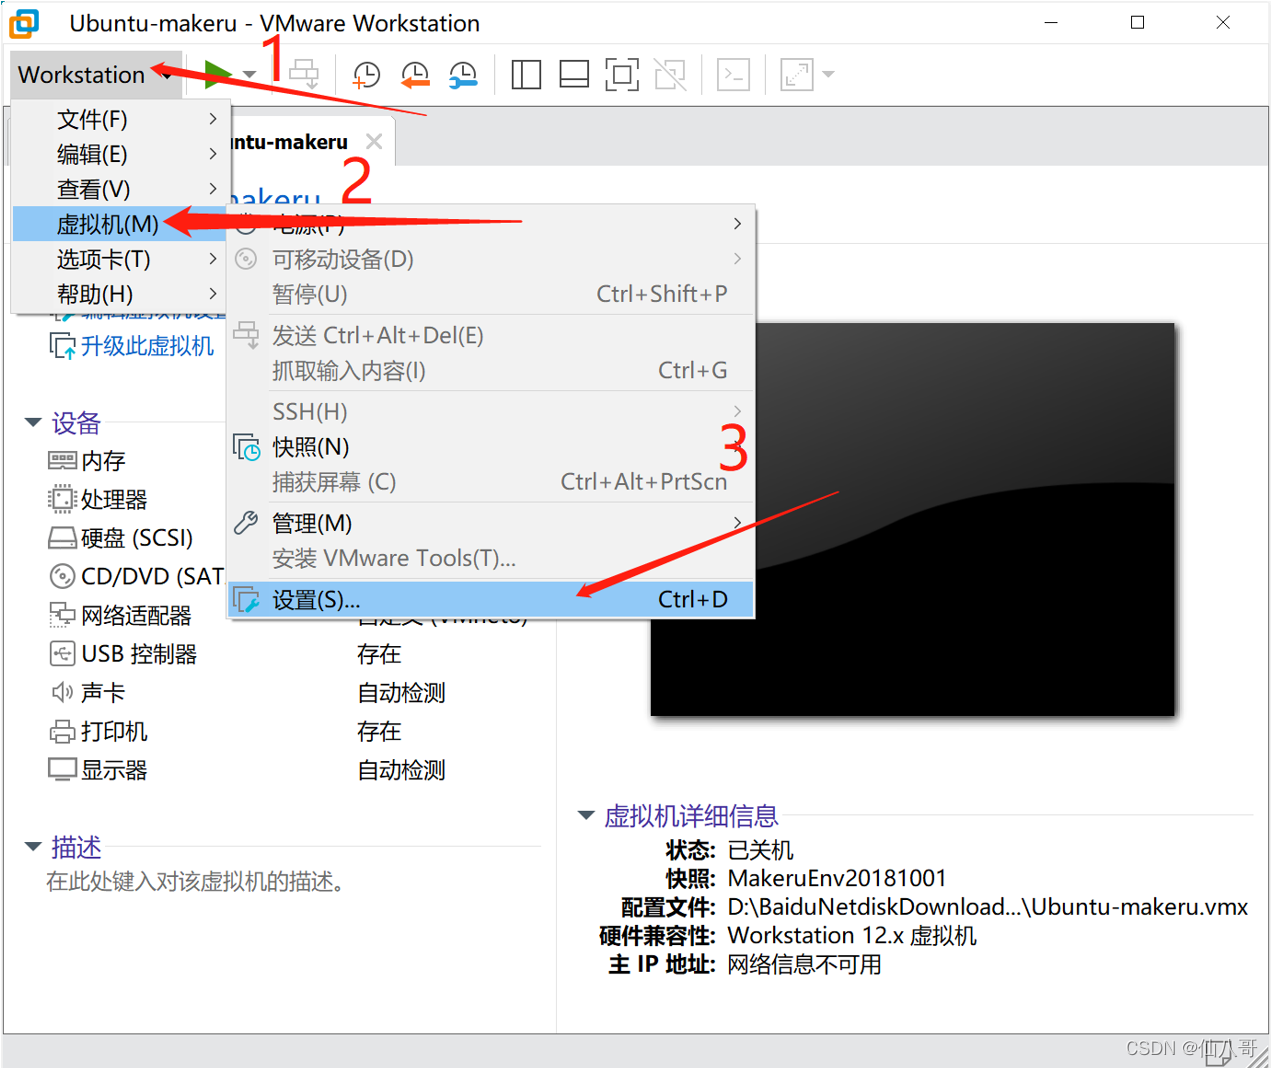Enter full screen mode icon
The height and width of the screenshot is (1068, 1273).
622,75
